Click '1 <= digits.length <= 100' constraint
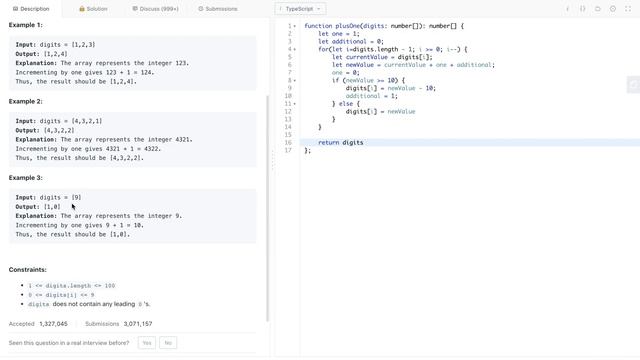 point(71,286)
